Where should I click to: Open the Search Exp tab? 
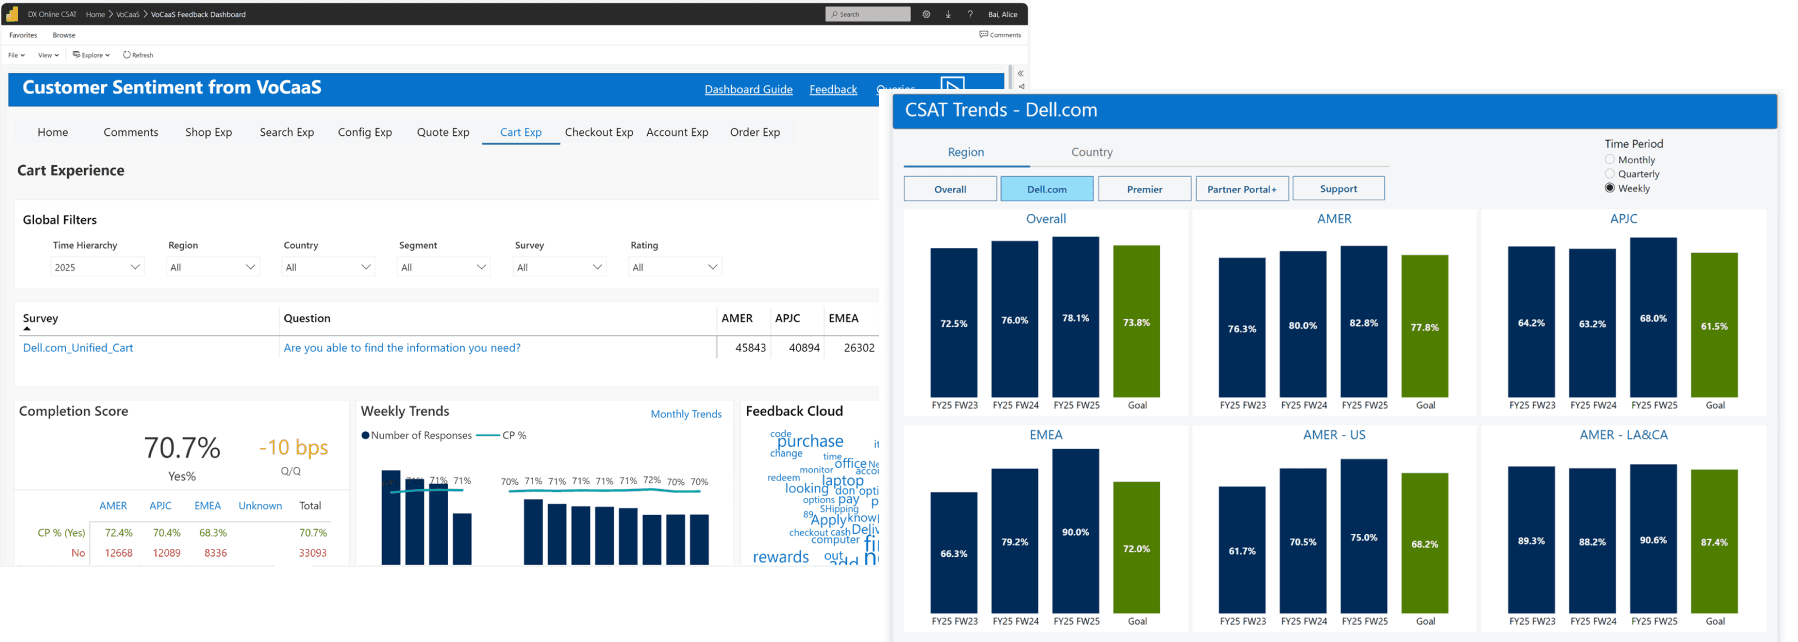[287, 132]
